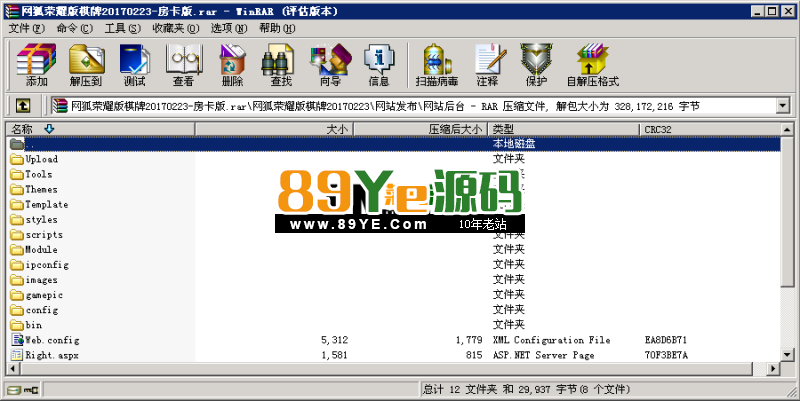Image resolution: width=800 pixels, height=401 pixels.
Task: Select the Web.config file
Action: point(45,340)
